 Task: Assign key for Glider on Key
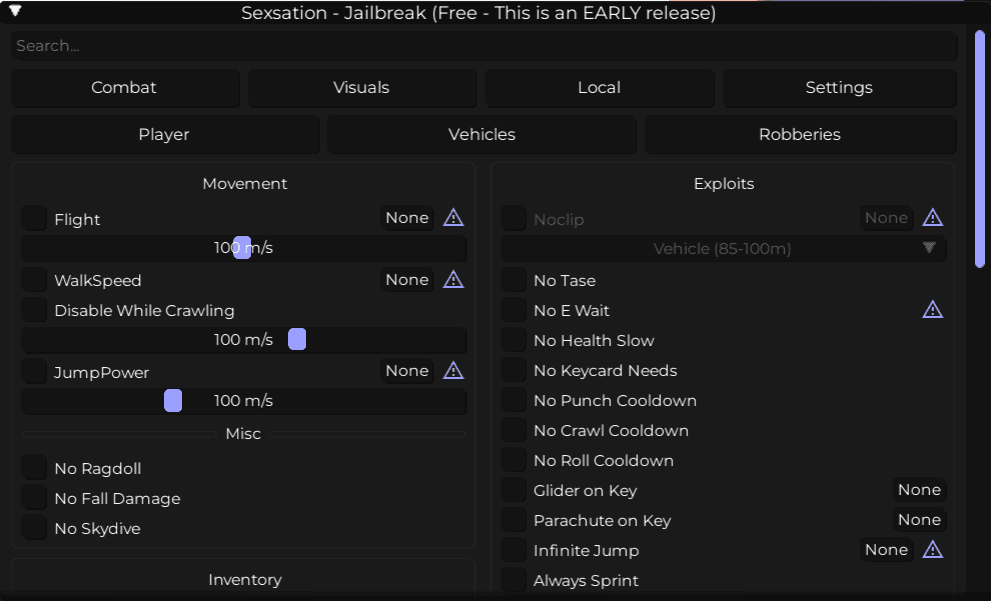click(920, 490)
